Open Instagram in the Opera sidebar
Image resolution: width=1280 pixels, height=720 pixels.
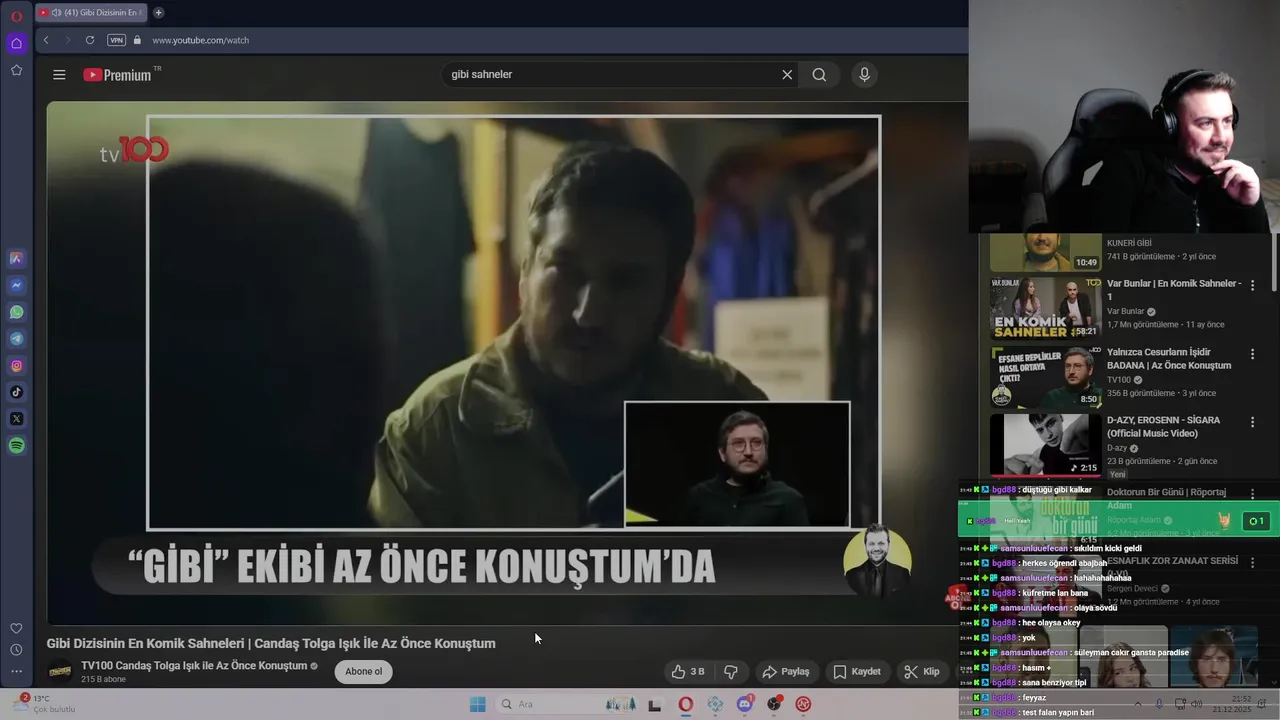click(x=16, y=366)
